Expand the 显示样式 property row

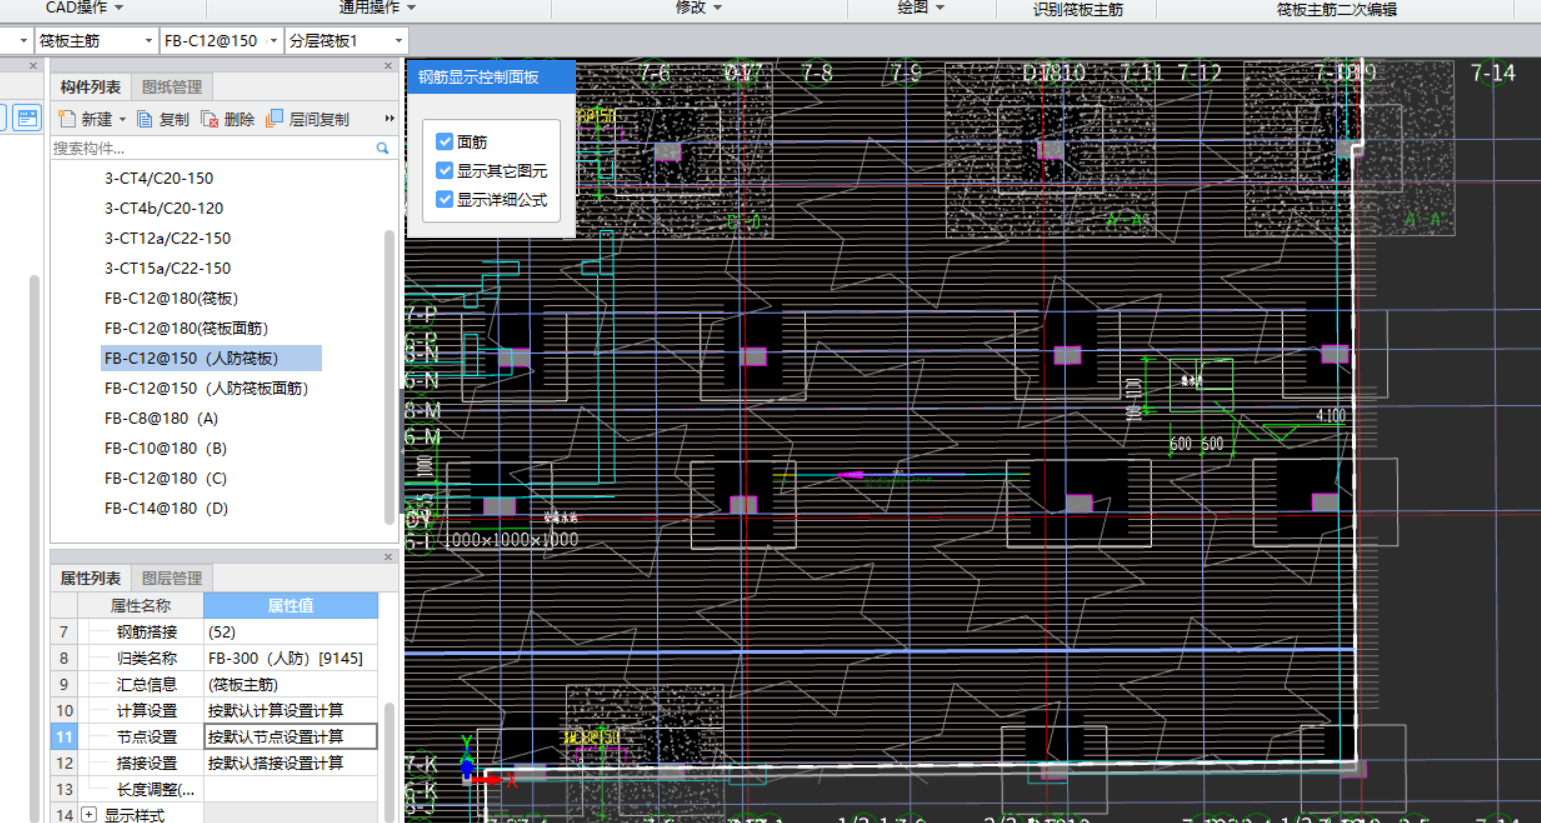click(89, 815)
